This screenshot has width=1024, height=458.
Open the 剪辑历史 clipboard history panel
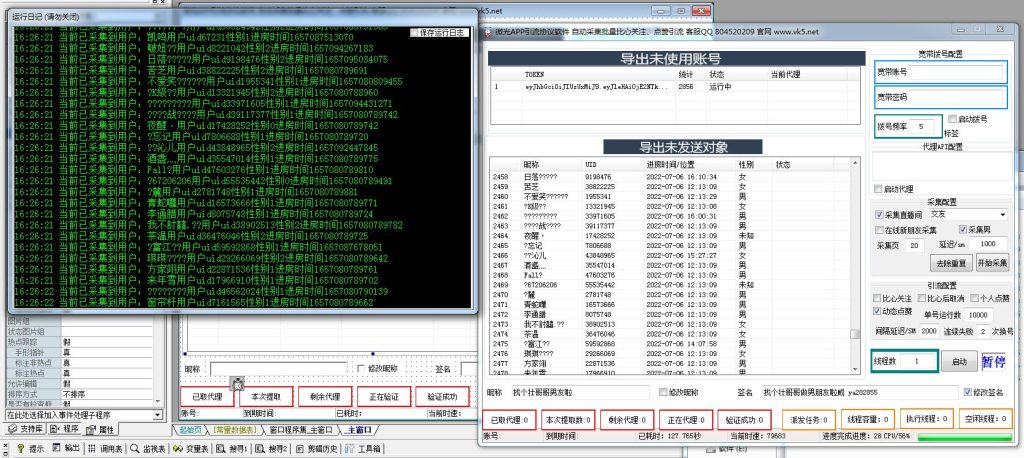pos(322,448)
